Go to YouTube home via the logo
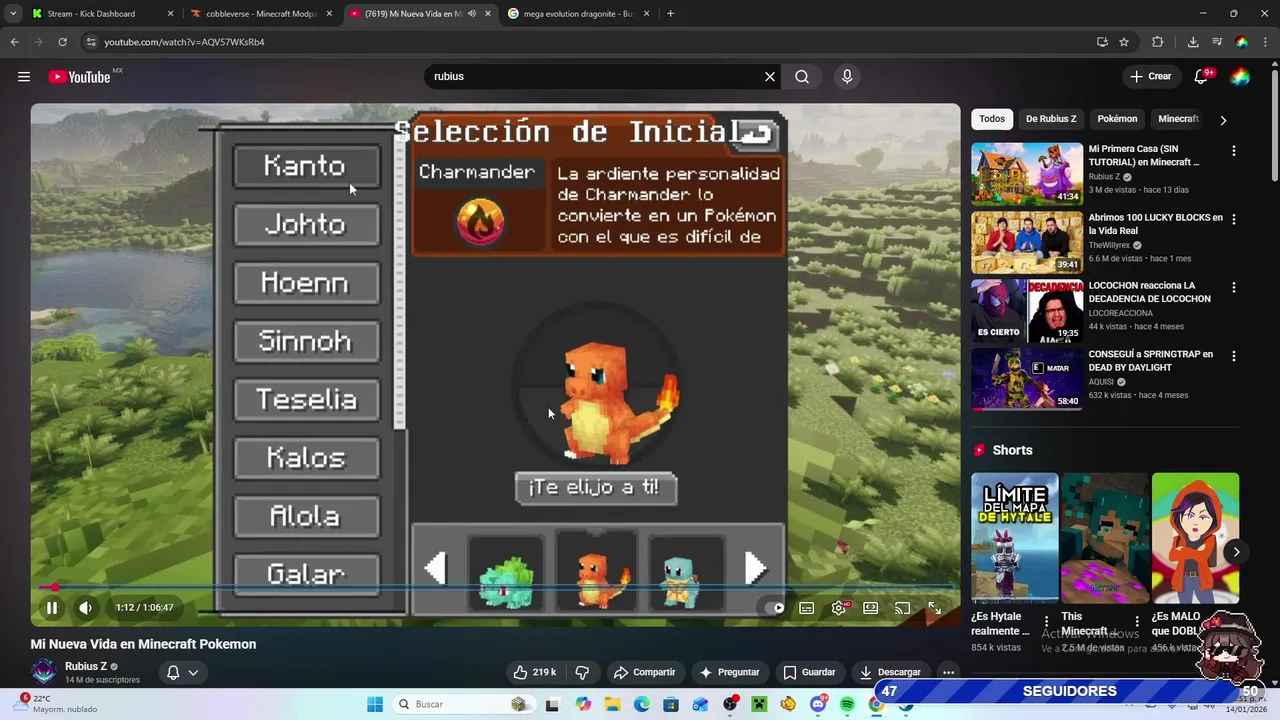The image size is (1280, 720). (79, 77)
